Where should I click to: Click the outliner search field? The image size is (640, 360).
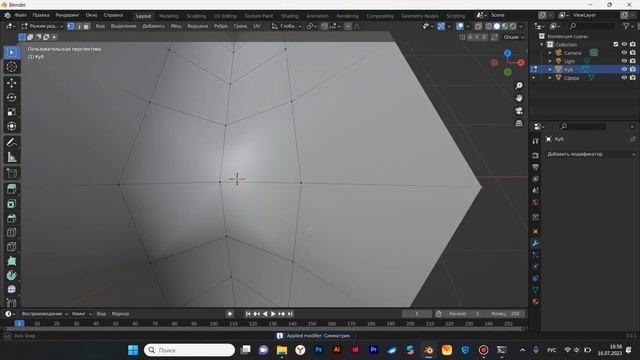click(x=591, y=26)
